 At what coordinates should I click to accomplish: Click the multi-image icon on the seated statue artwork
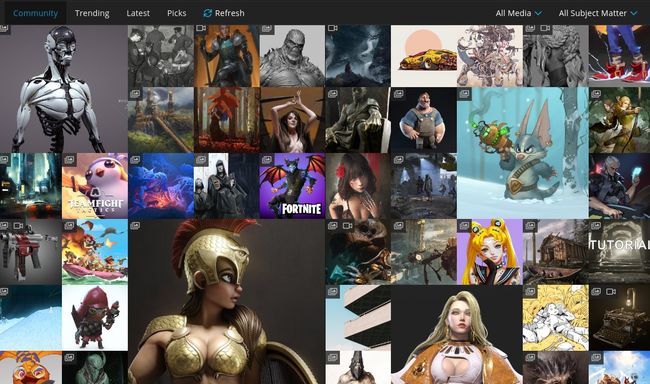332,94
